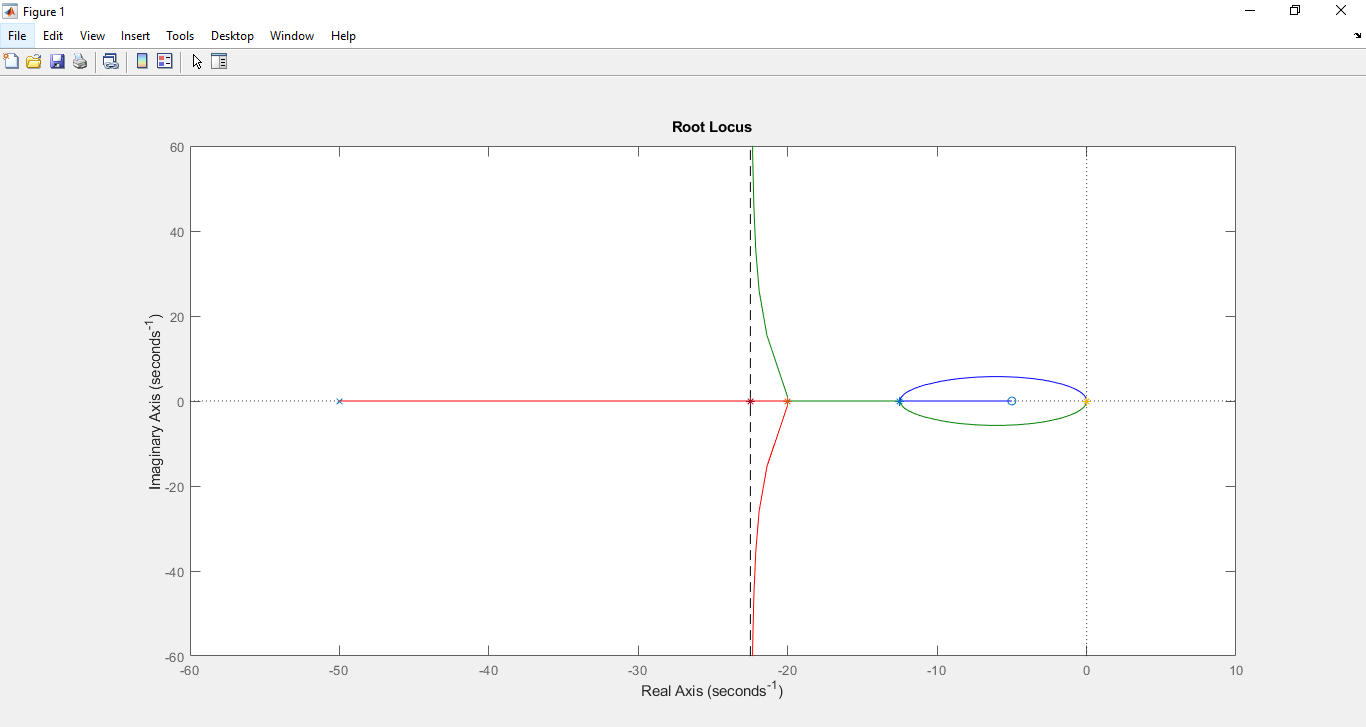Minimize the Figure 1 window
This screenshot has height=727, width=1366.
coord(1250,11)
